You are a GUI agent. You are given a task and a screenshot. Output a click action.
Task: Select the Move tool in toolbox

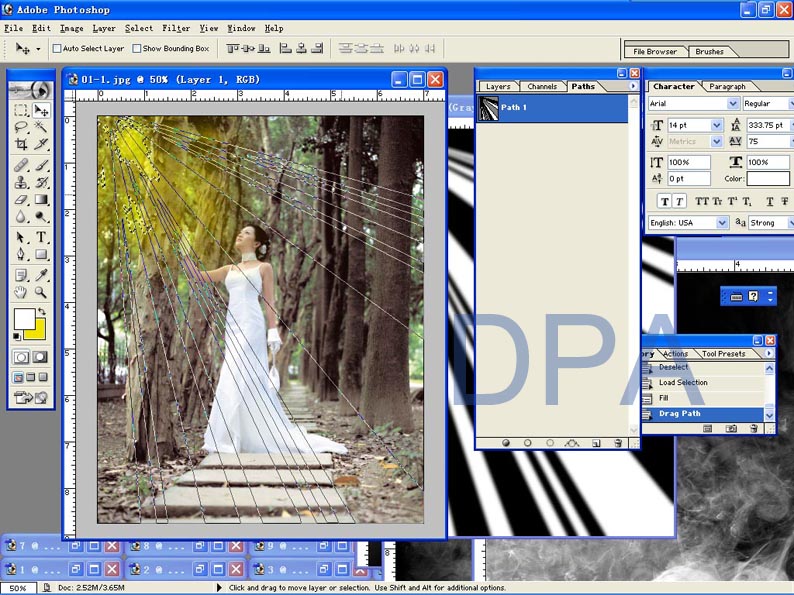[41, 110]
